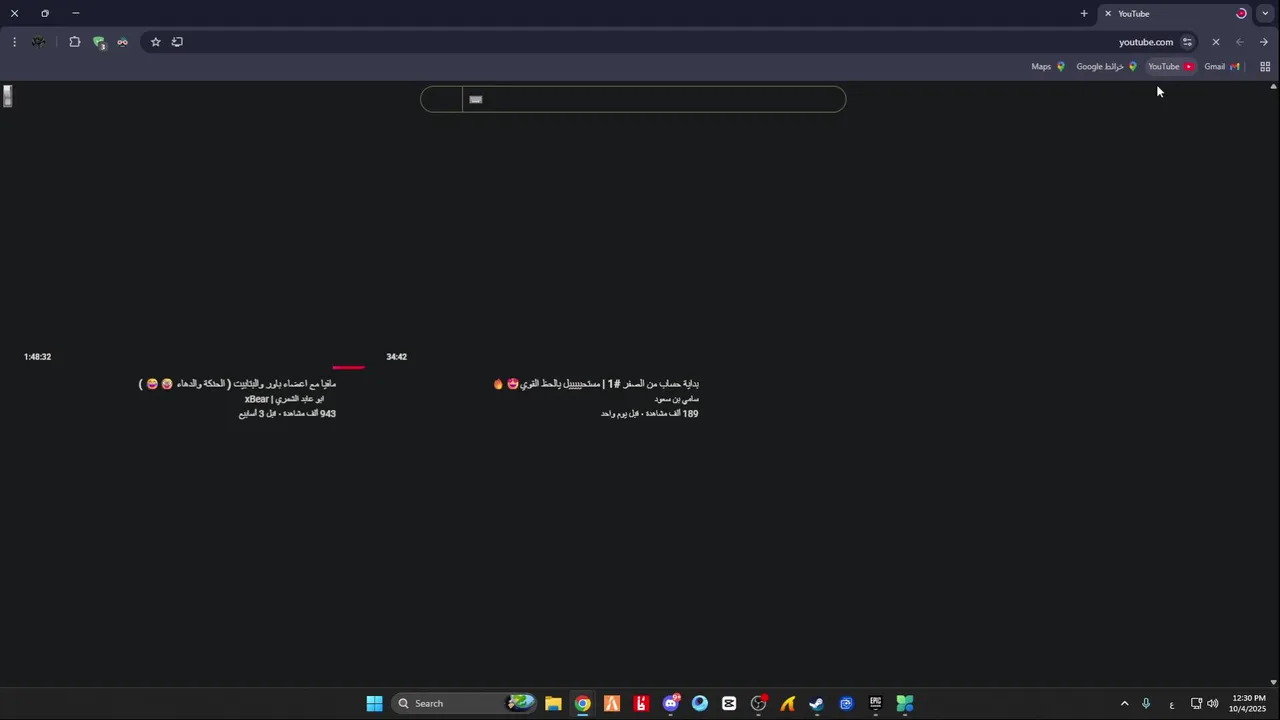Open the CapCut taskbar icon
This screenshot has width=1280, height=720.
pyautogui.click(x=729, y=703)
